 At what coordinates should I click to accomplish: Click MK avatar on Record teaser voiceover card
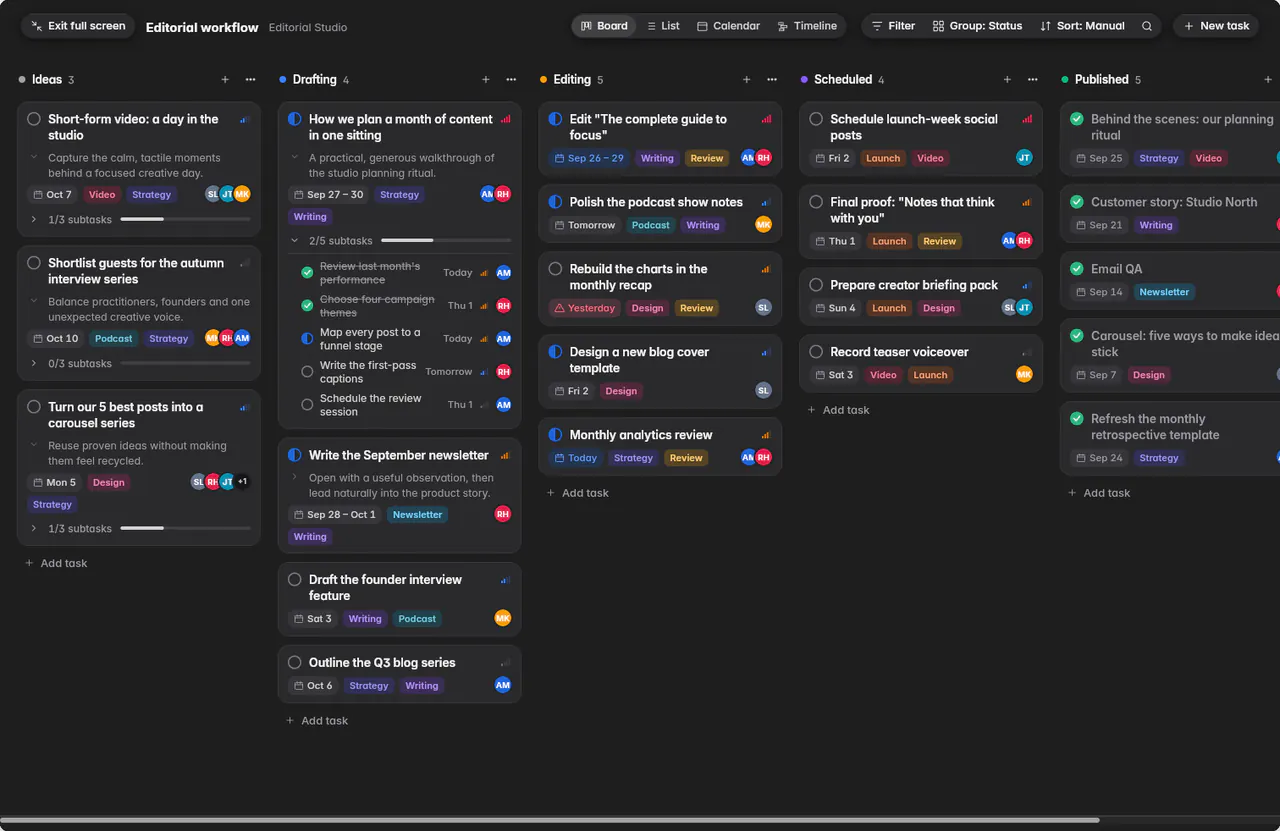[x=1024, y=375]
